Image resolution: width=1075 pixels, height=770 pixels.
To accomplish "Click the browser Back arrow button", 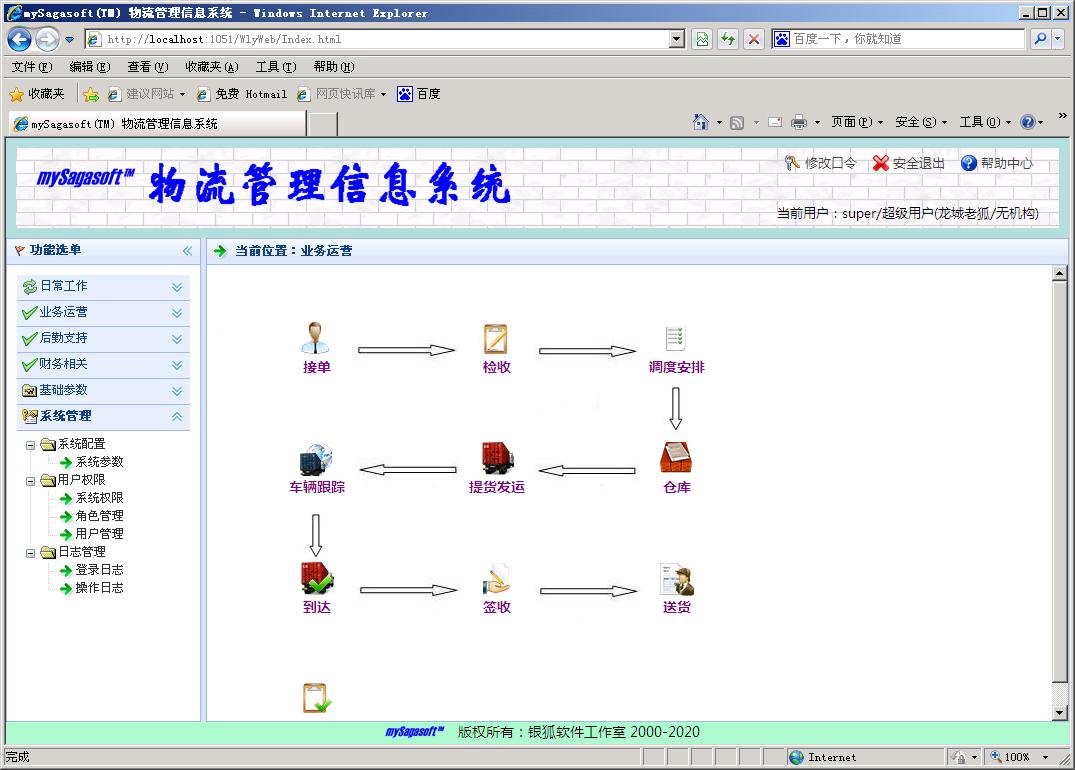I will (19, 39).
